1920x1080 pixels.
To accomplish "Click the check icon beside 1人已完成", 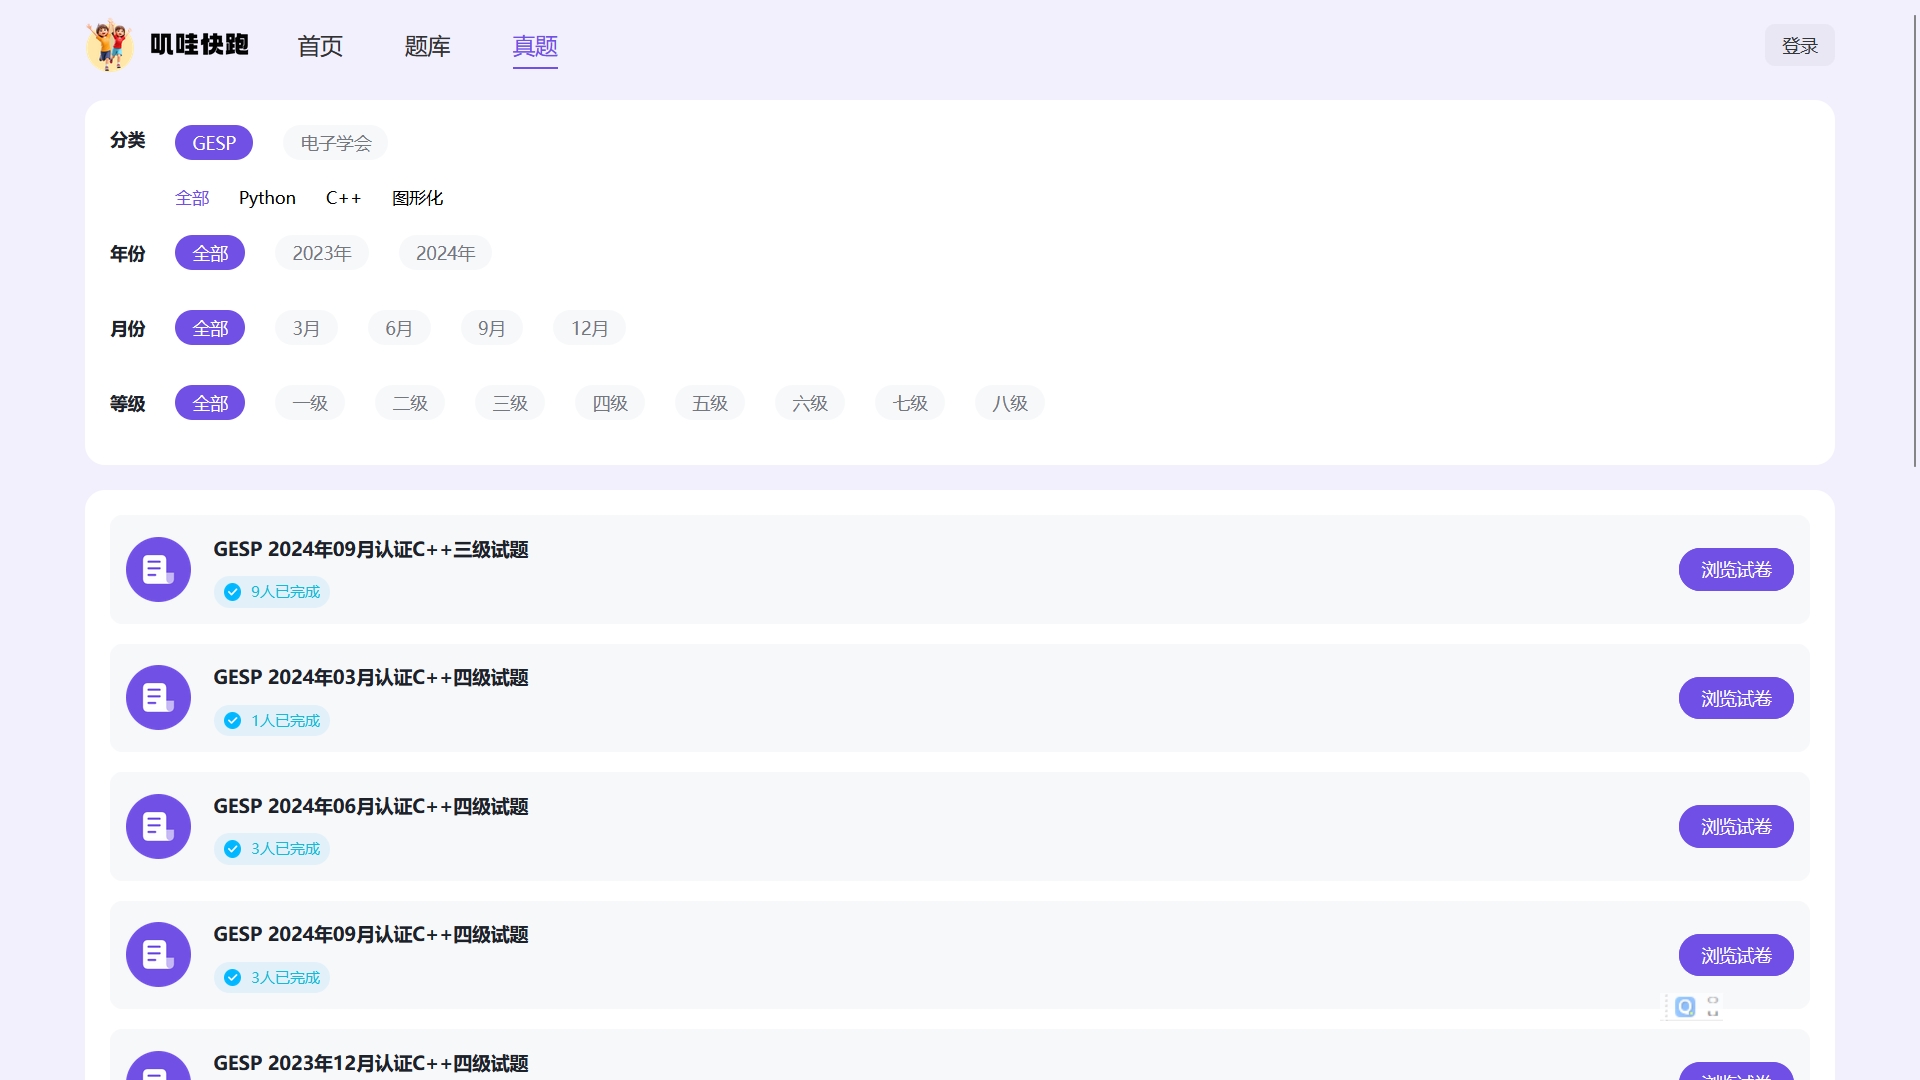I will point(232,721).
